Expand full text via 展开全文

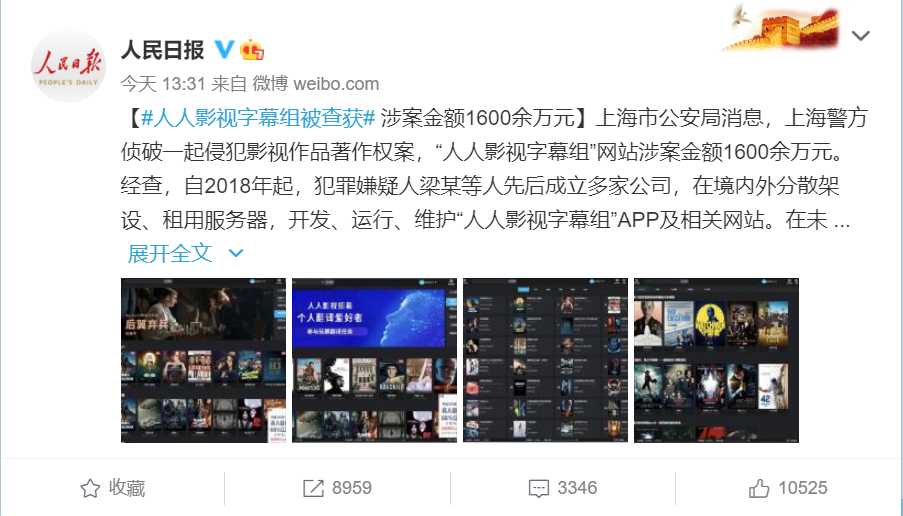coord(170,253)
